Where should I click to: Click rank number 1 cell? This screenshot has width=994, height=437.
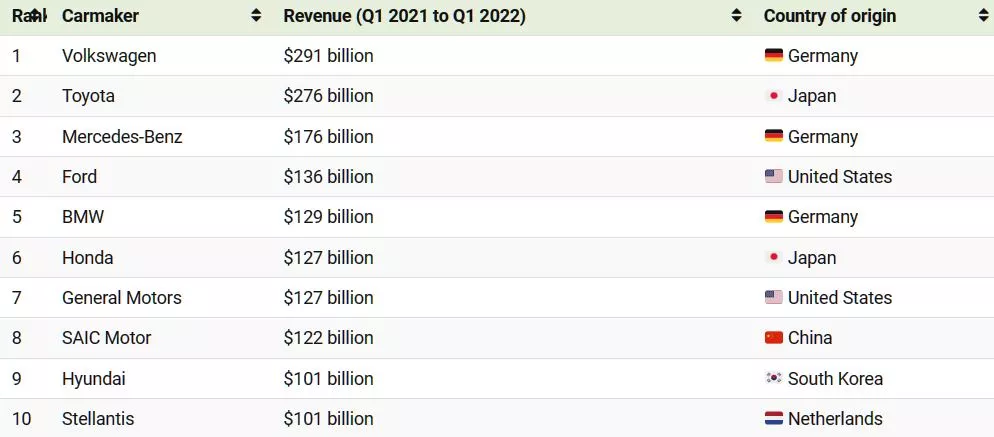pyautogui.click(x=16, y=56)
